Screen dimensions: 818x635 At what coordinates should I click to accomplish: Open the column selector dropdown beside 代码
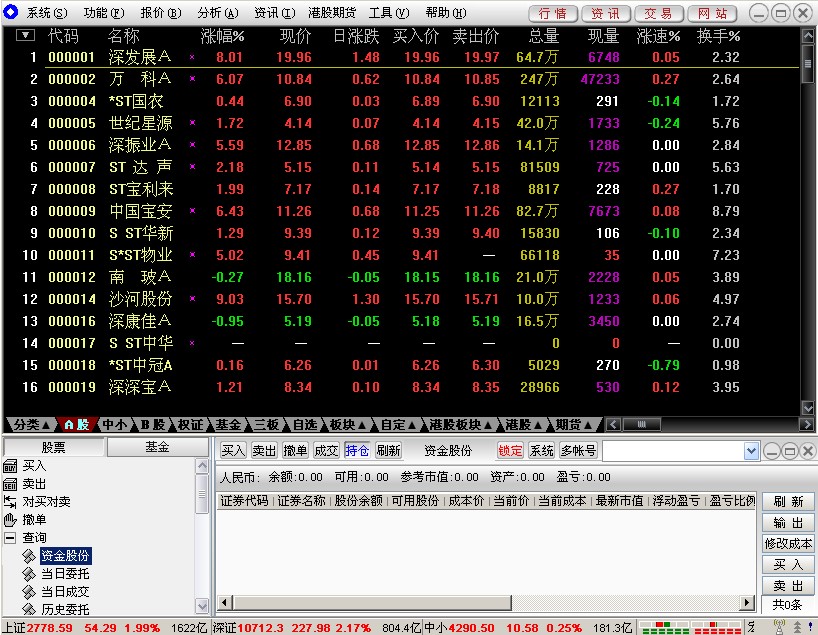pos(25,35)
